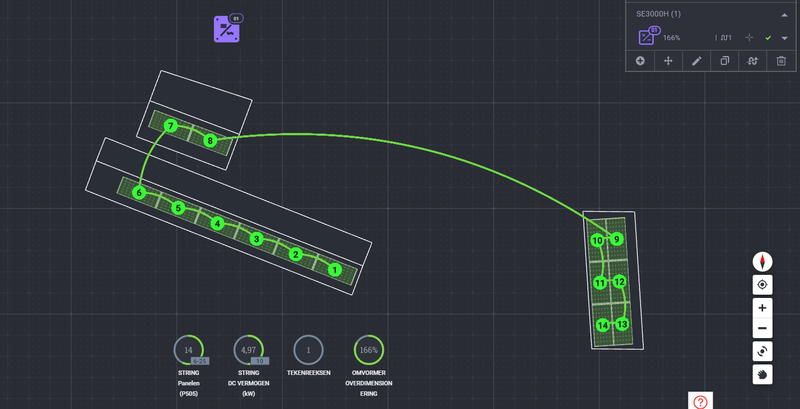Screen dimensions: 800x409
Task: Click the 6-25 range badge
Action: [x=199, y=361]
